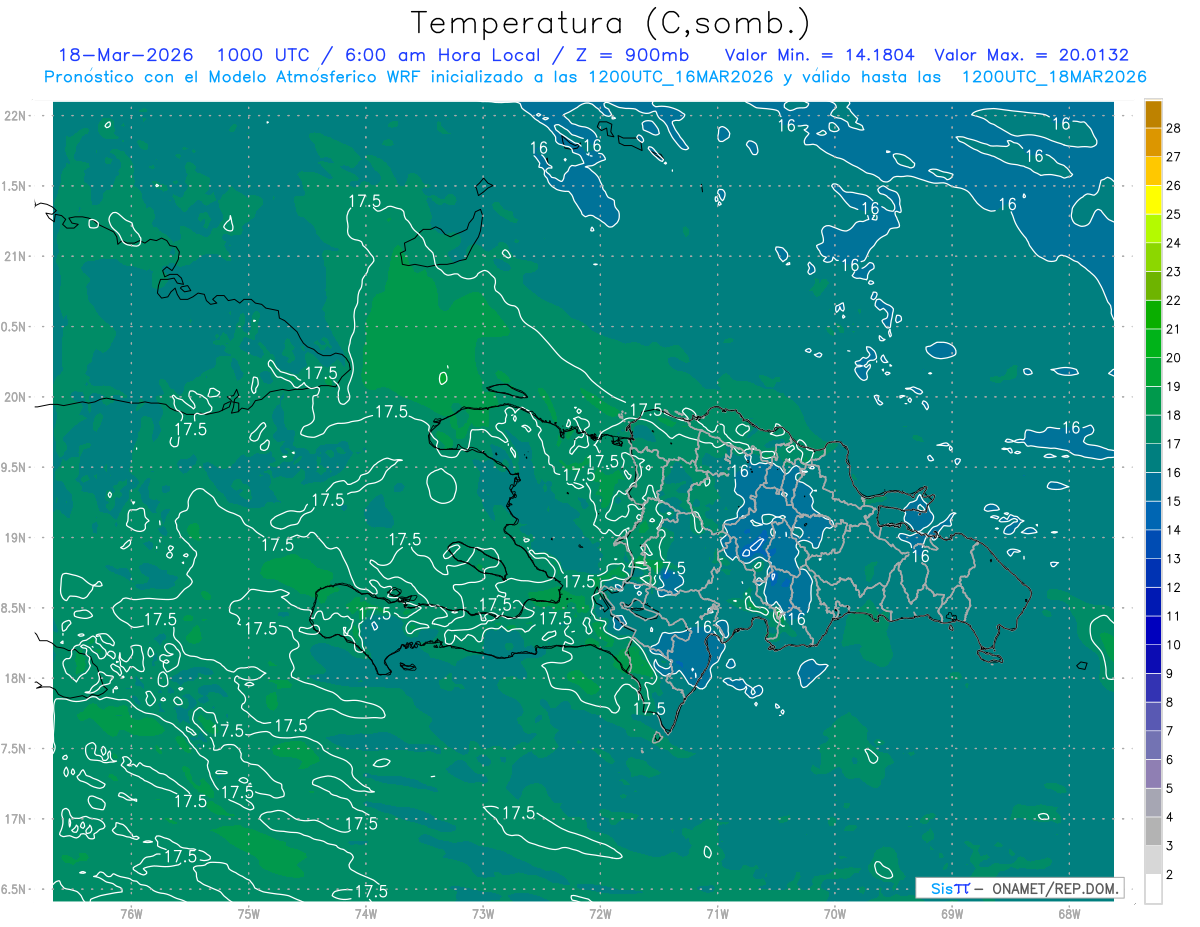Click the "28" color scale label
The height and width of the screenshot is (927, 1200).
[x=1174, y=128]
